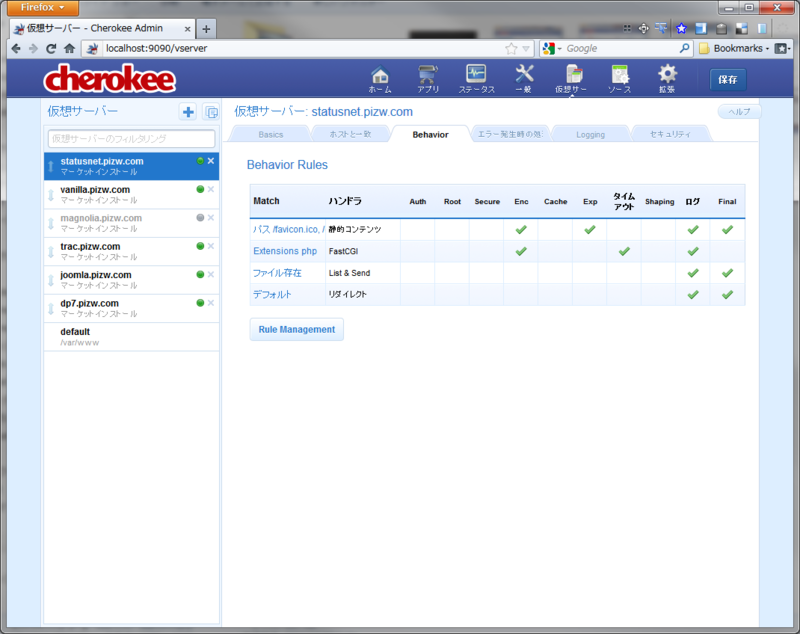Open the Extensions php rule link
Viewport: 800px width, 634px height.
coord(285,251)
